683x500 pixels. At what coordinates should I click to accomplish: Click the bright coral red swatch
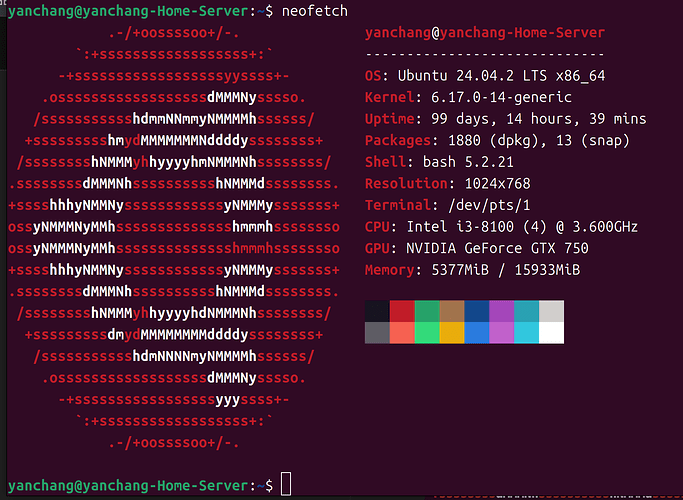point(402,333)
